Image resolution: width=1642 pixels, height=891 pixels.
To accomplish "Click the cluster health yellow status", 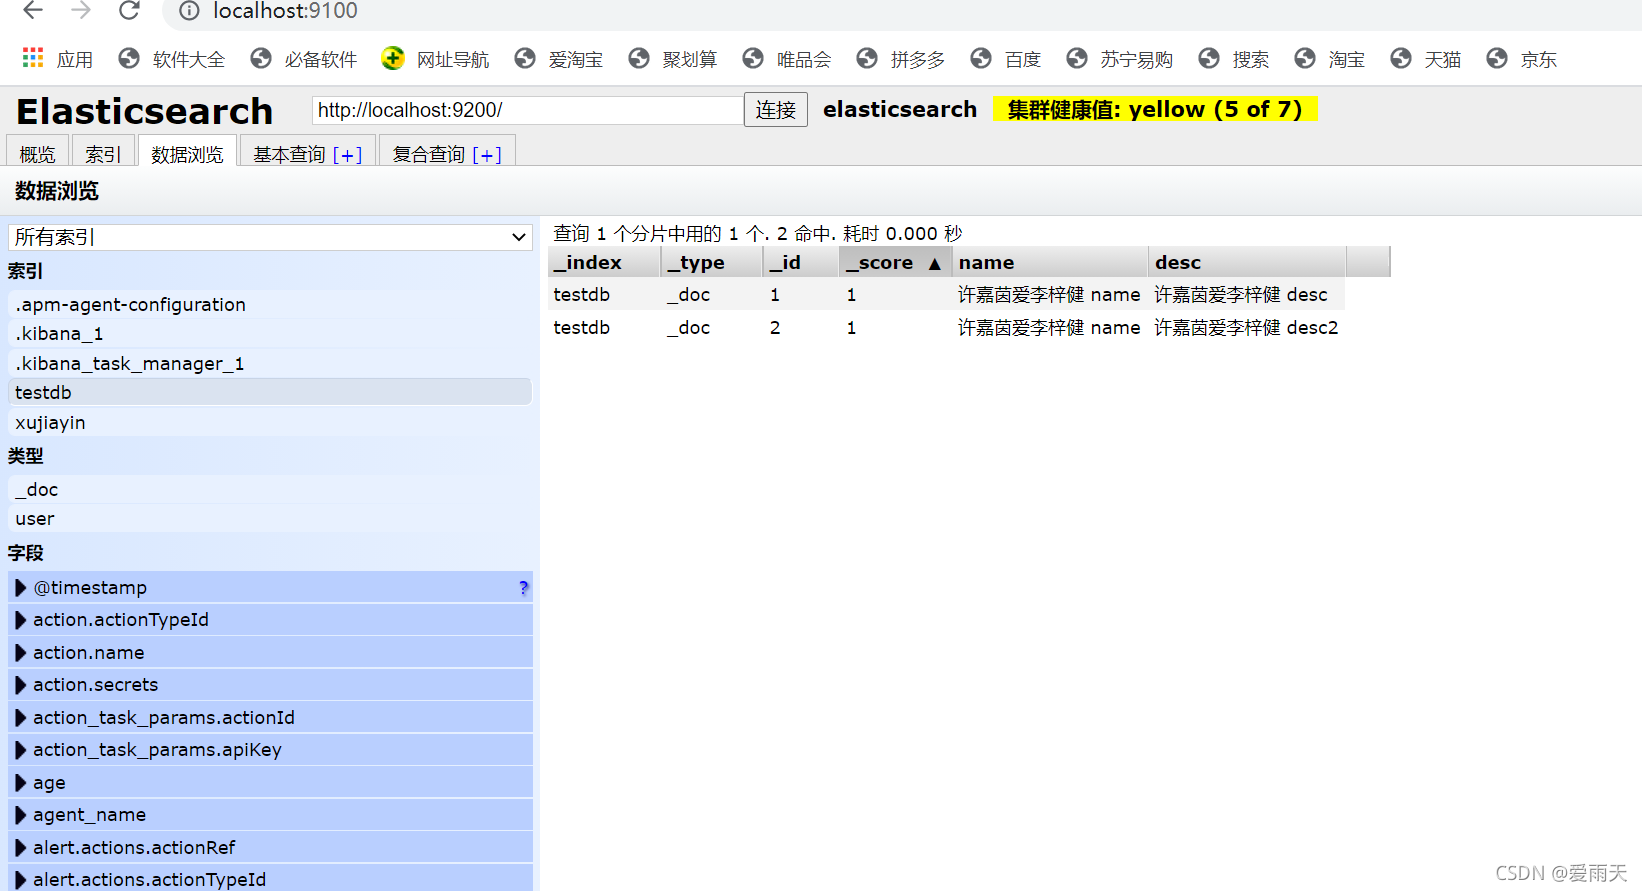I will (1155, 109).
